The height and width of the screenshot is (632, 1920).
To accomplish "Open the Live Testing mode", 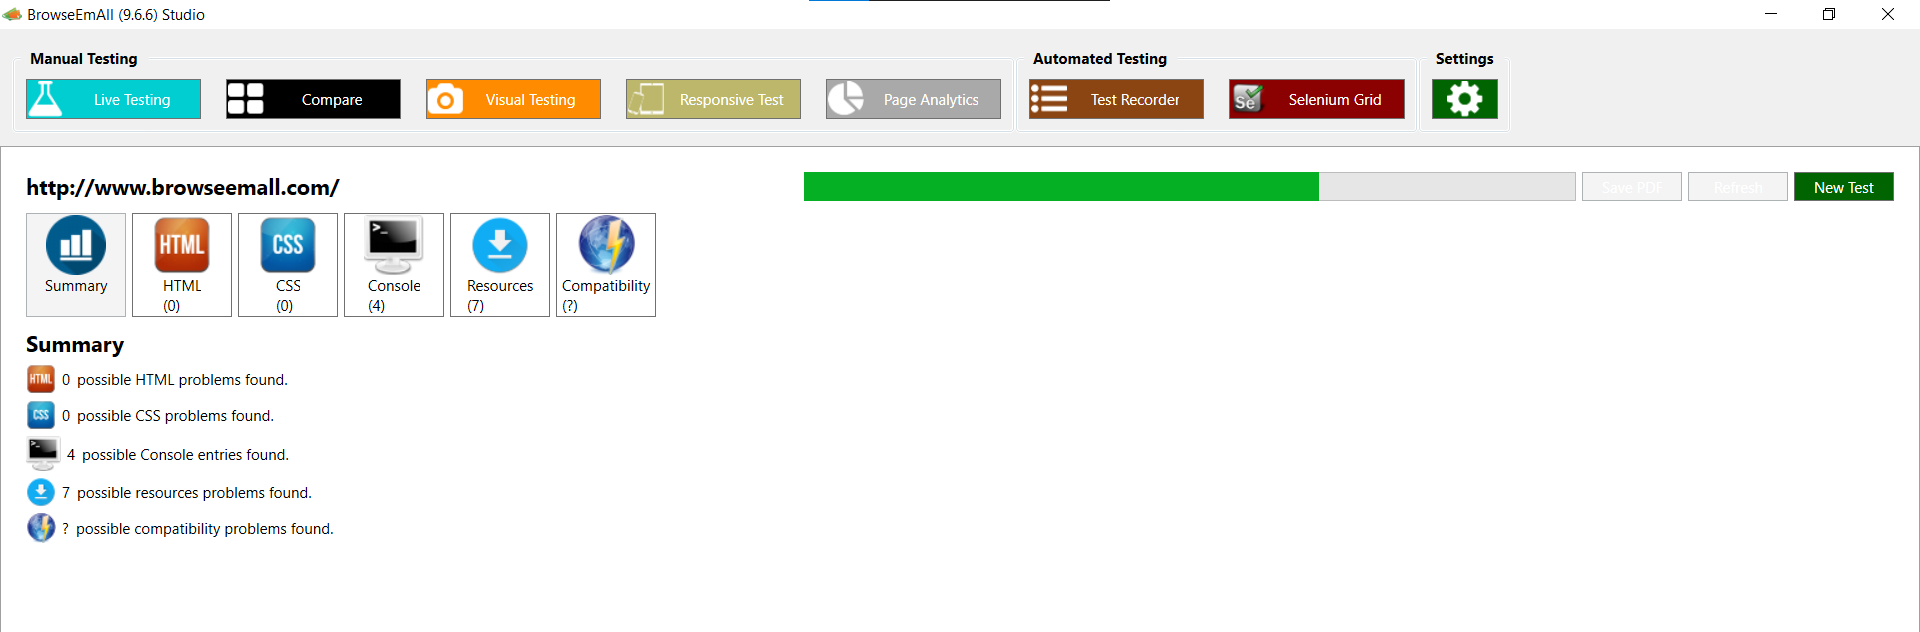I will pyautogui.click(x=113, y=99).
